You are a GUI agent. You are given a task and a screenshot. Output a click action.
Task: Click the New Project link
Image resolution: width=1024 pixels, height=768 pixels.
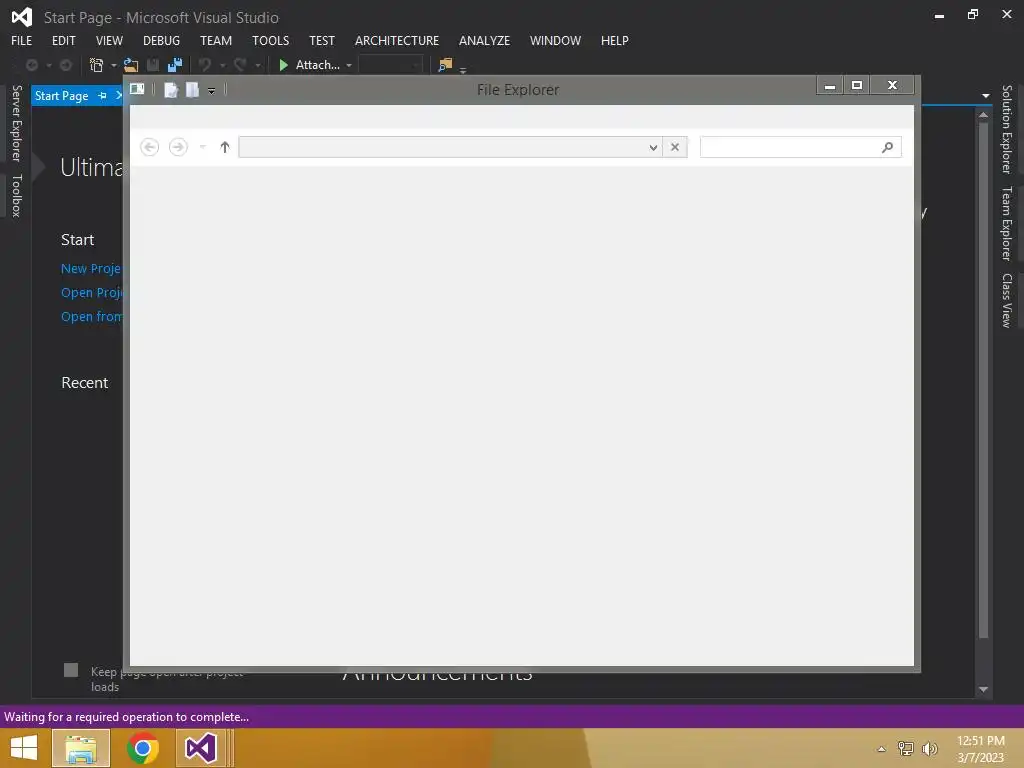coord(91,268)
